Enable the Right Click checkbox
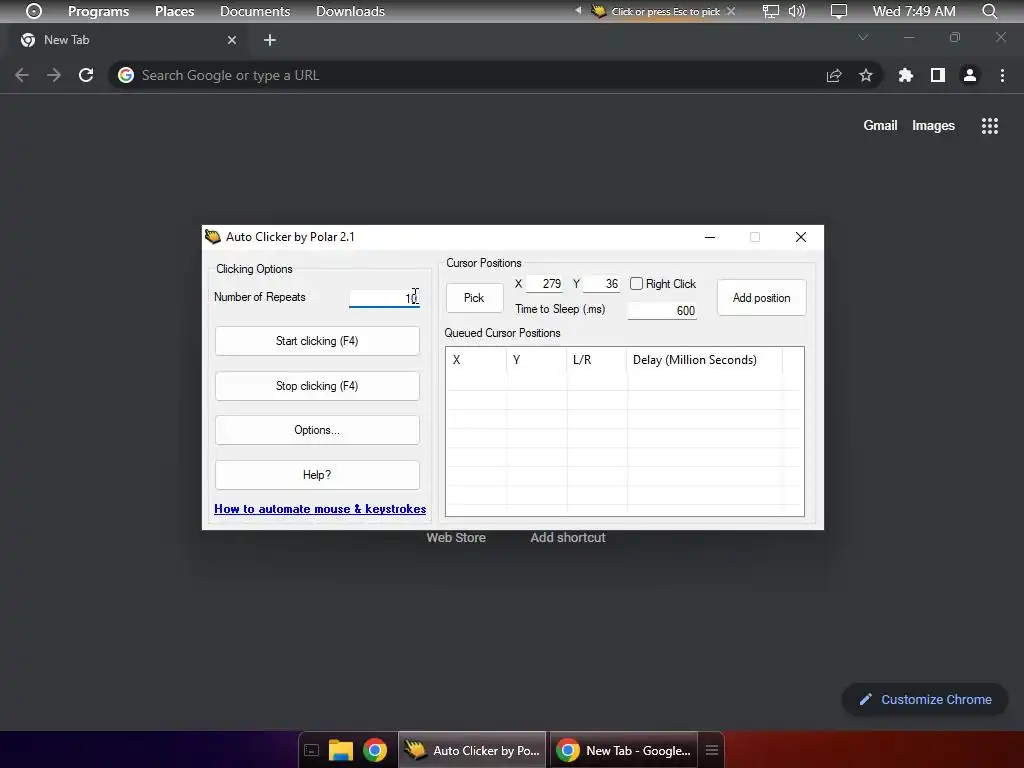This screenshot has height=768, width=1024. pos(636,283)
